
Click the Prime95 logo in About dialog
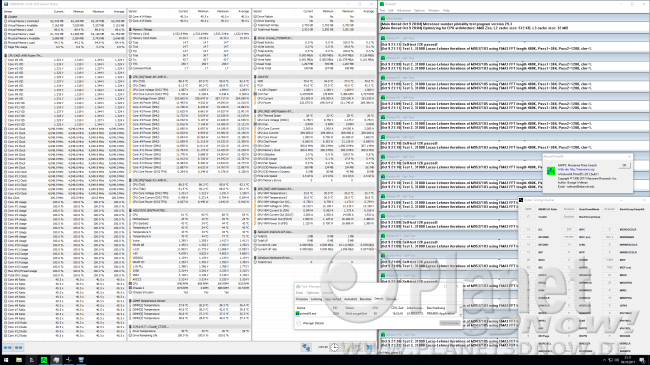pyautogui.click(x=551, y=170)
